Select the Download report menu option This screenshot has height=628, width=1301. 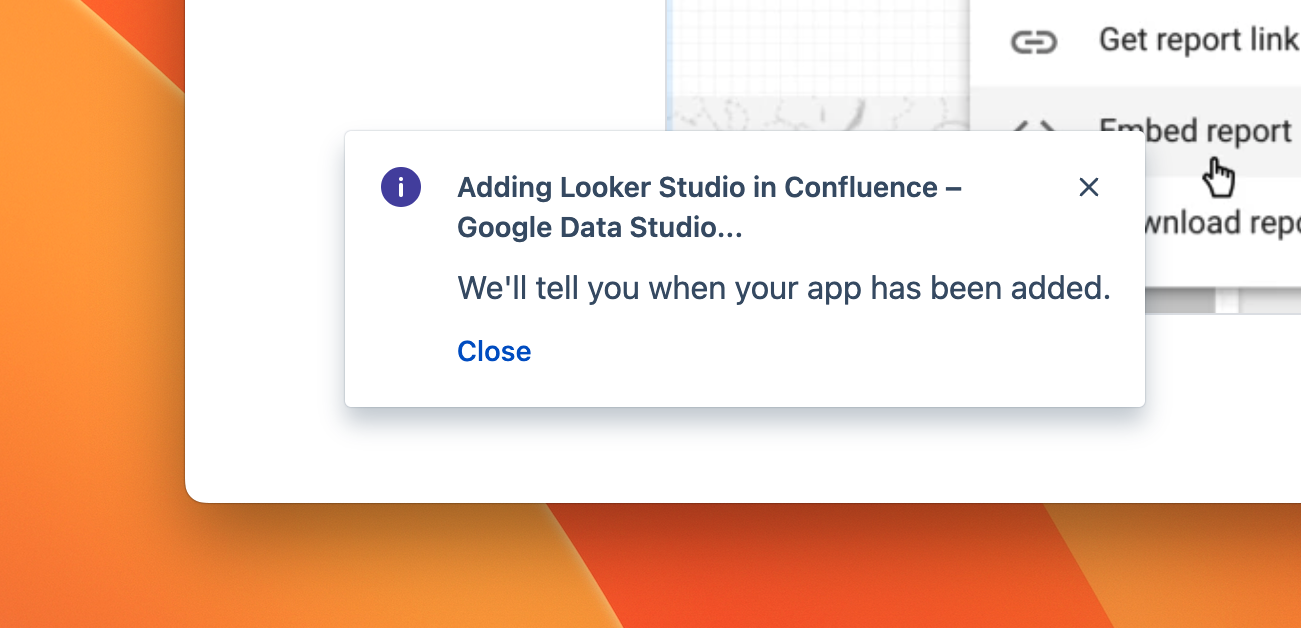1222,223
